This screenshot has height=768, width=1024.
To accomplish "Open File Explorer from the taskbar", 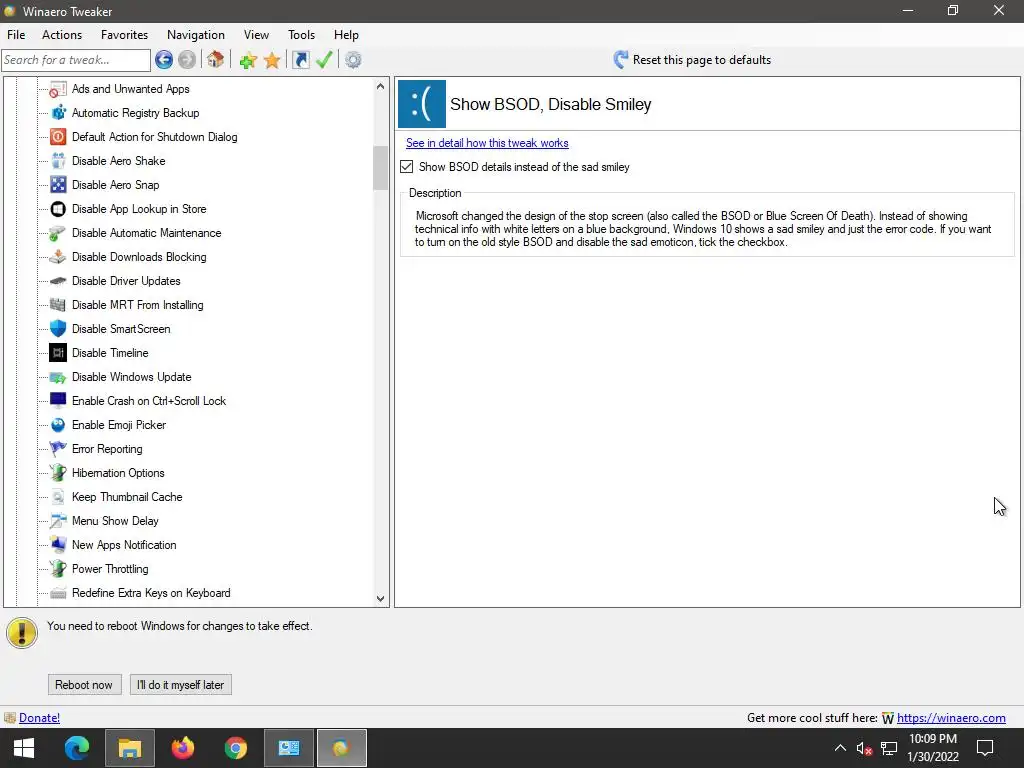I will point(130,748).
